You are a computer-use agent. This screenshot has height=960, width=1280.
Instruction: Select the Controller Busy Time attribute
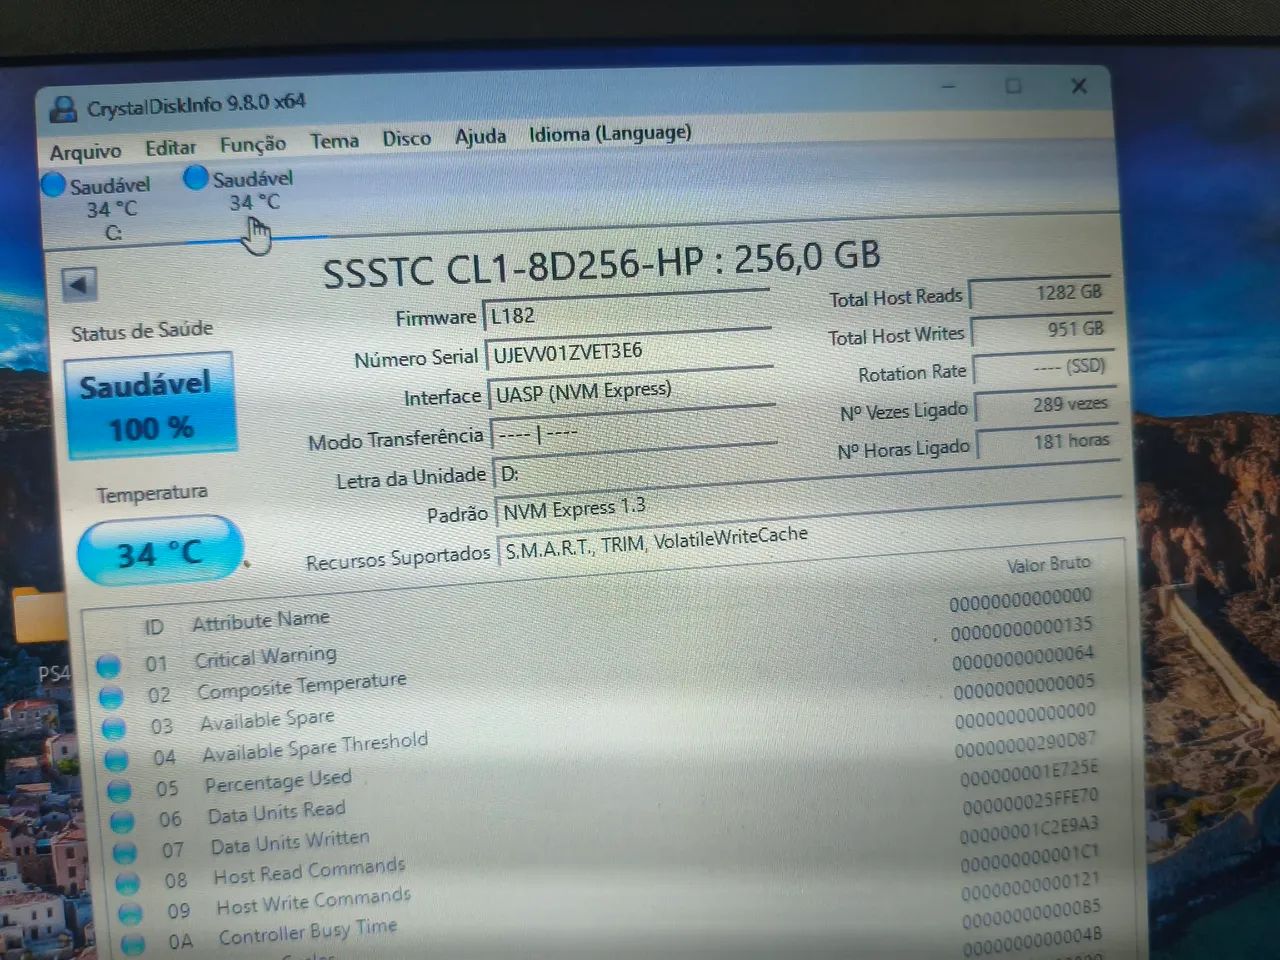coord(308,931)
